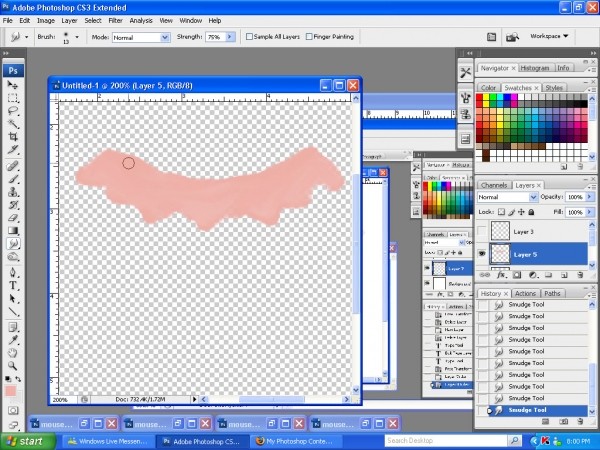Switch to the Paths tab

(x=552, y=293)
